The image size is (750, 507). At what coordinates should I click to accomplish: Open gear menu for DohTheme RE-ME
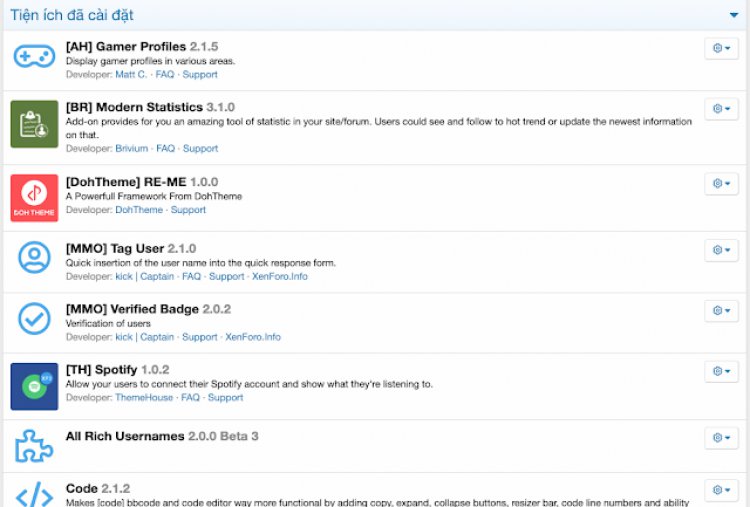[x=721, y=183]
